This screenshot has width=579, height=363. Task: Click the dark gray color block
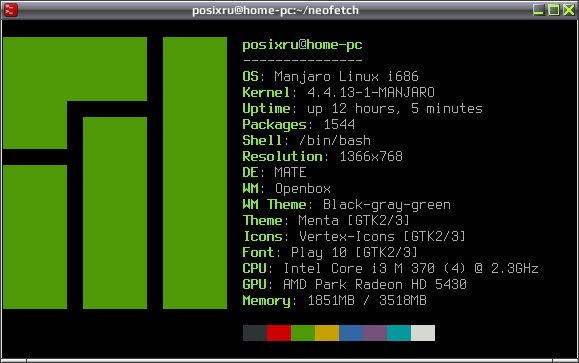click(255, 333)
